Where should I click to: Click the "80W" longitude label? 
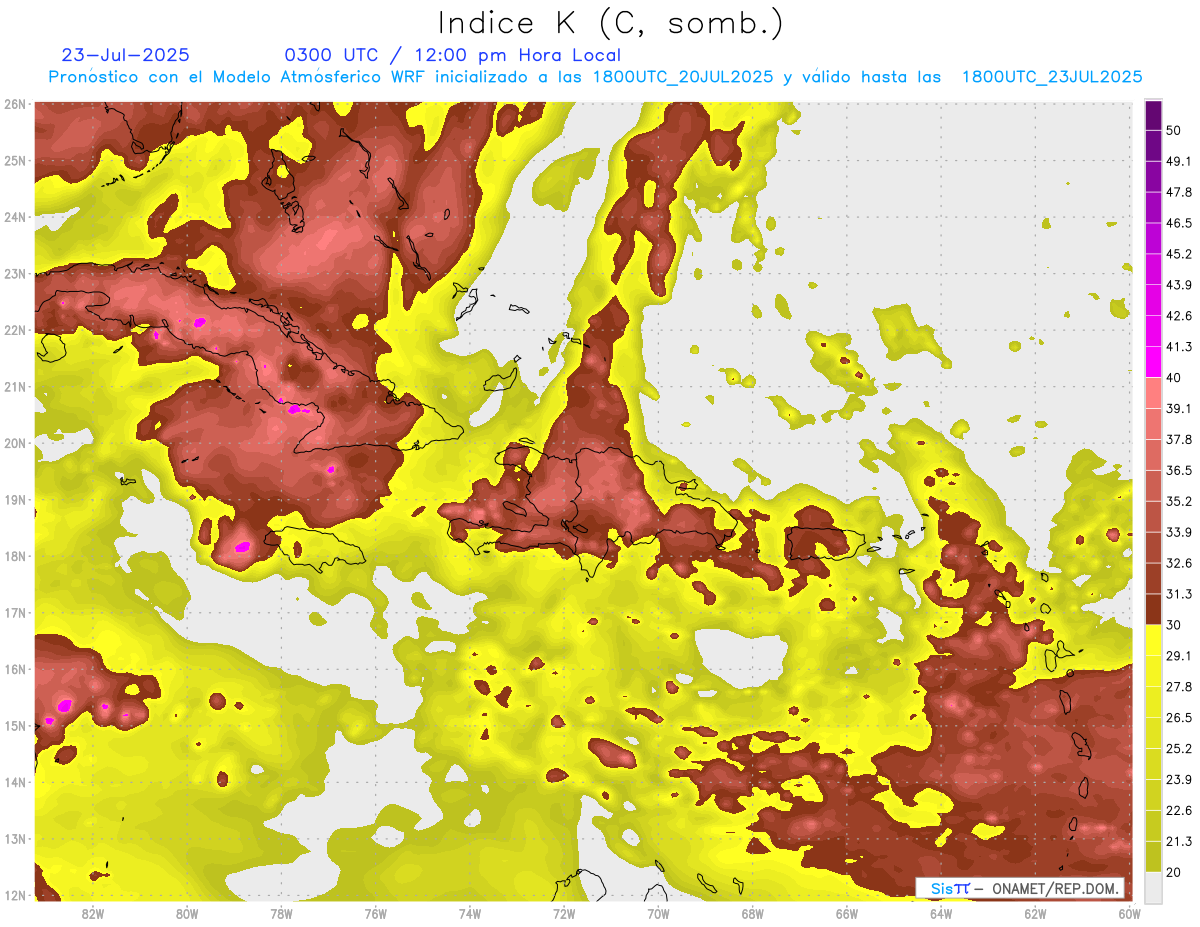tap(187, 914)
